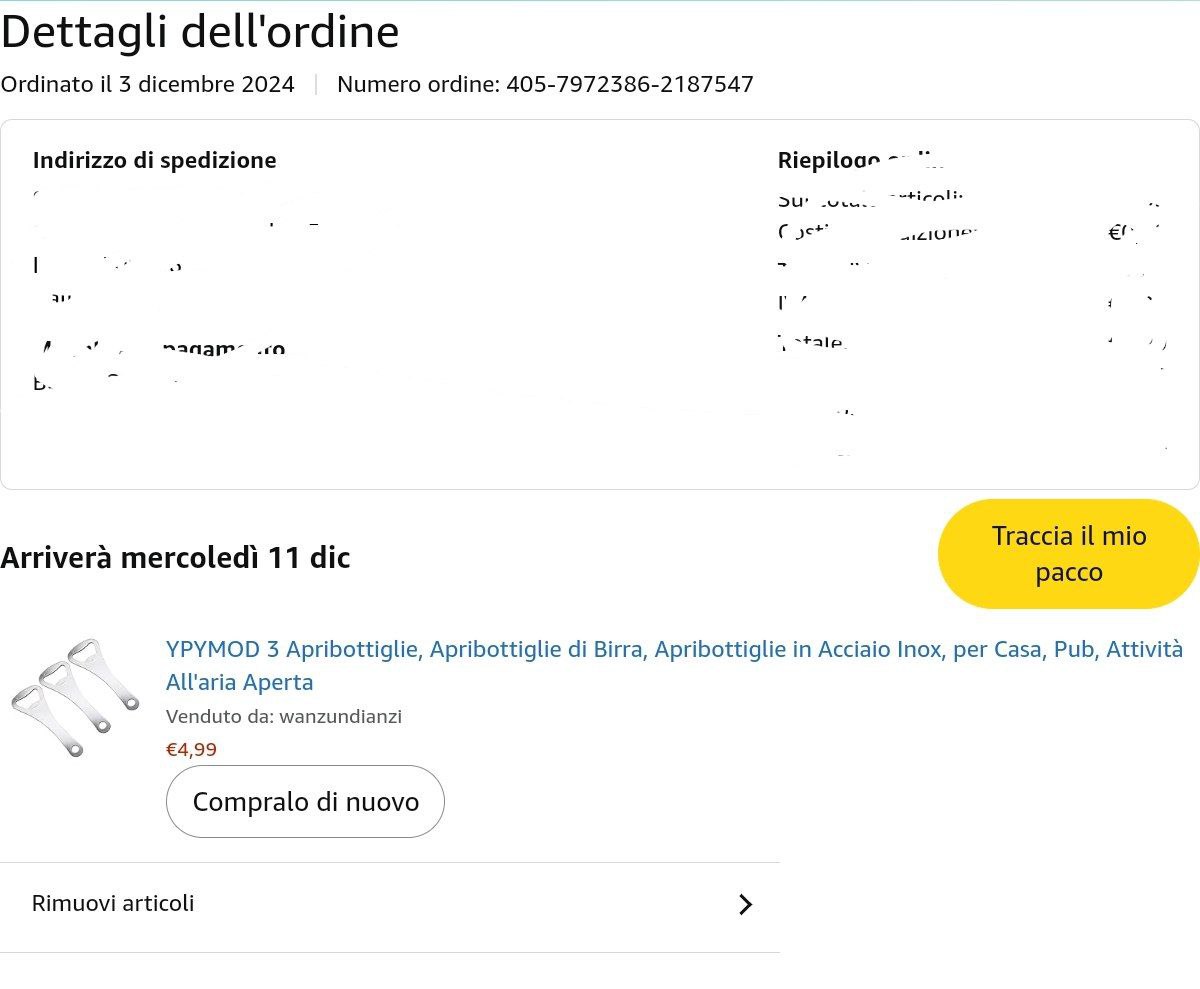
Task: Click the divider between order date and number
Action: click(x=316, y=84)
